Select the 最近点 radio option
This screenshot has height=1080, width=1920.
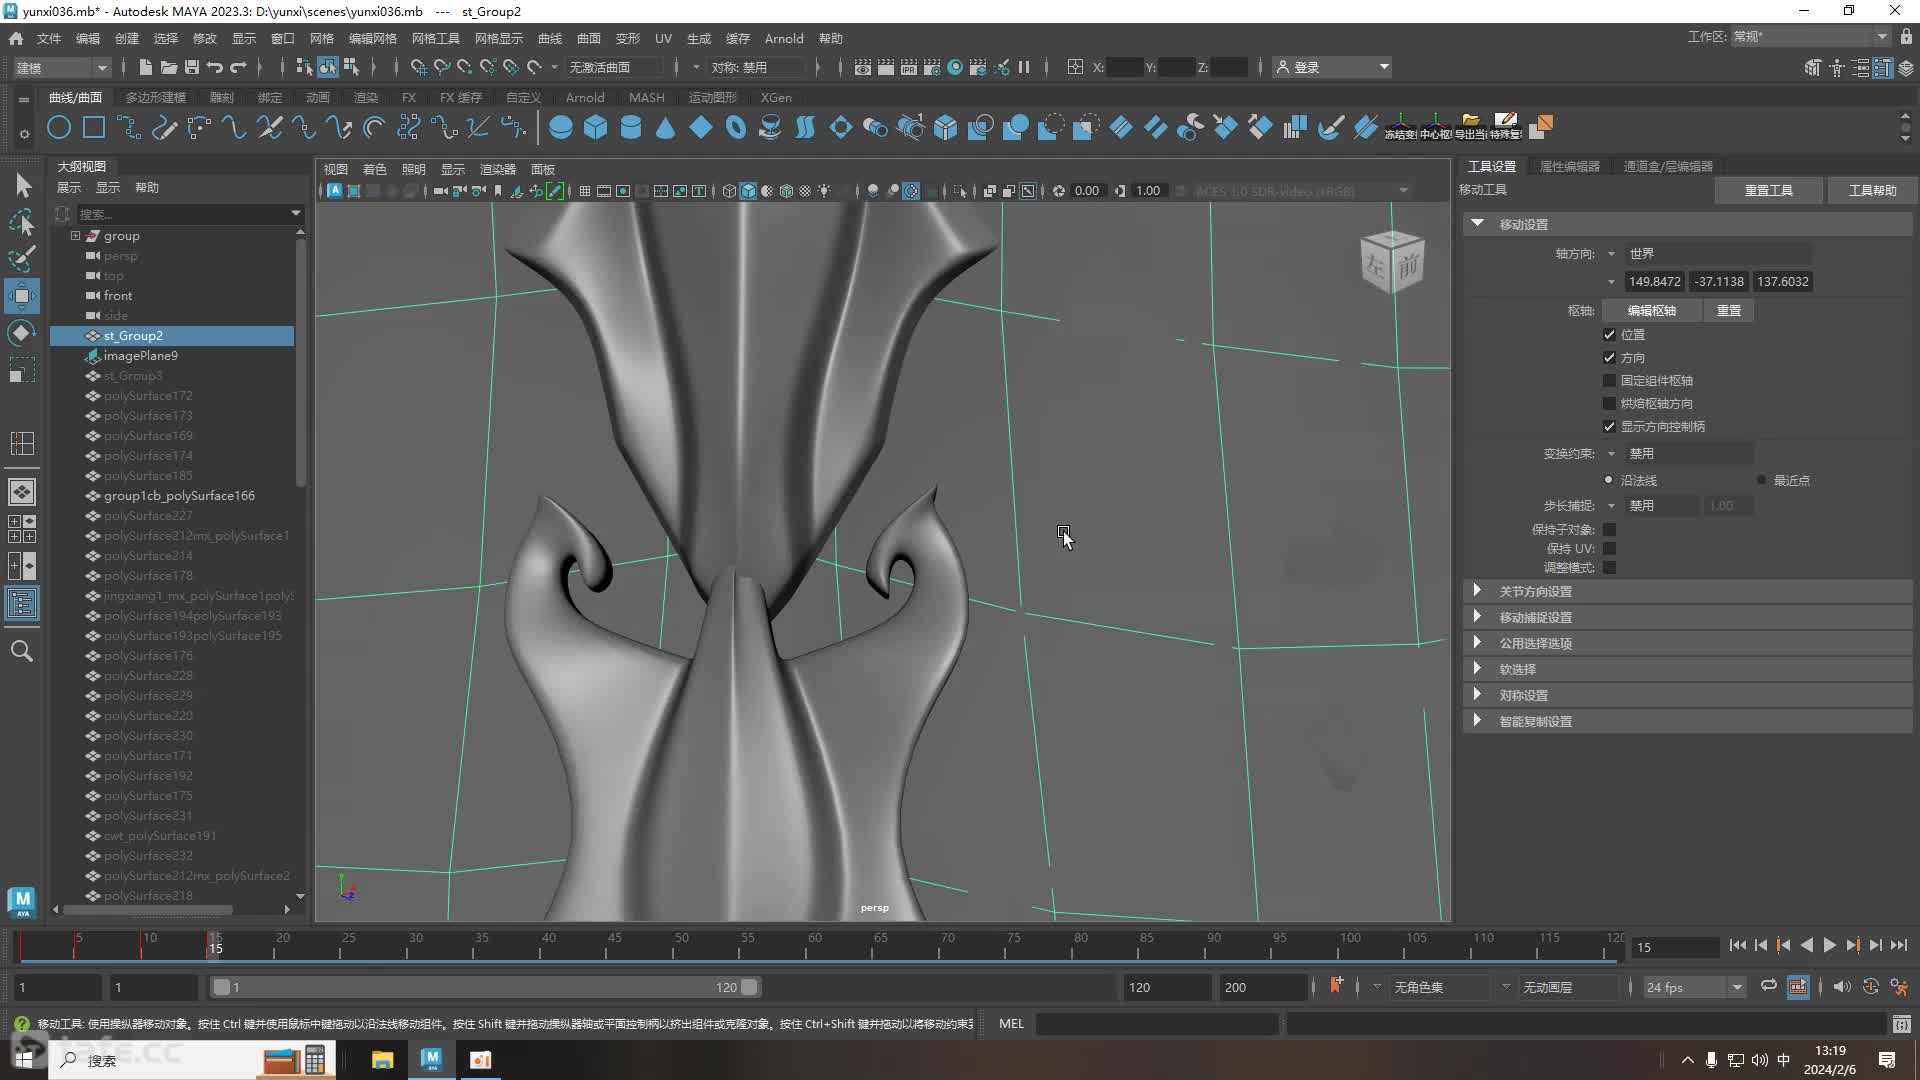coord(1761,480)
